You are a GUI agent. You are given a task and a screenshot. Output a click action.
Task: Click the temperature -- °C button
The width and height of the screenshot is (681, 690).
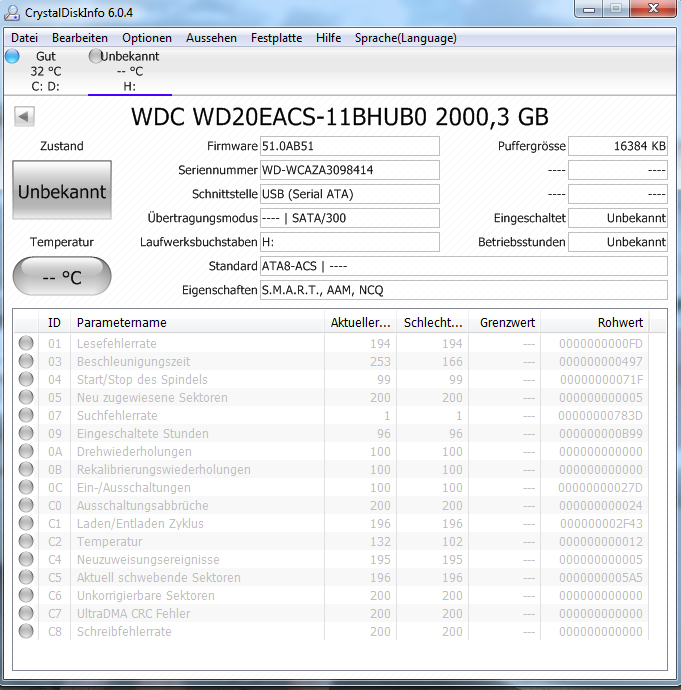62,276
